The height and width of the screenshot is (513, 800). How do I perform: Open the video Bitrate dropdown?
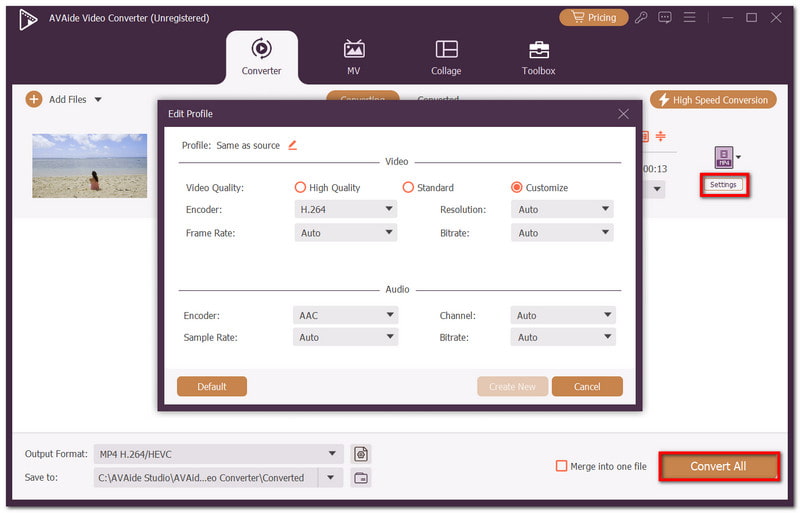click(562, 233)
